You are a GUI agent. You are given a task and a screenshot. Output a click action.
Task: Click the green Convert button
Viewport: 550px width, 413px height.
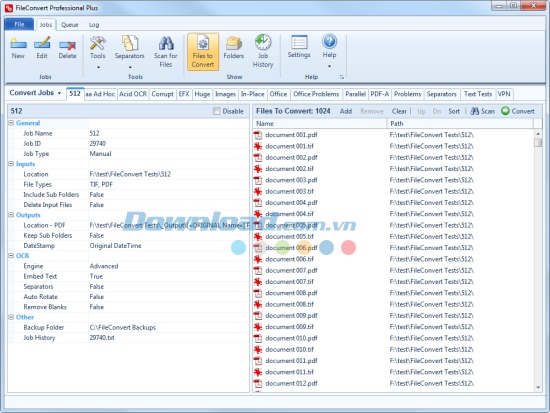(x=518, y=111)
